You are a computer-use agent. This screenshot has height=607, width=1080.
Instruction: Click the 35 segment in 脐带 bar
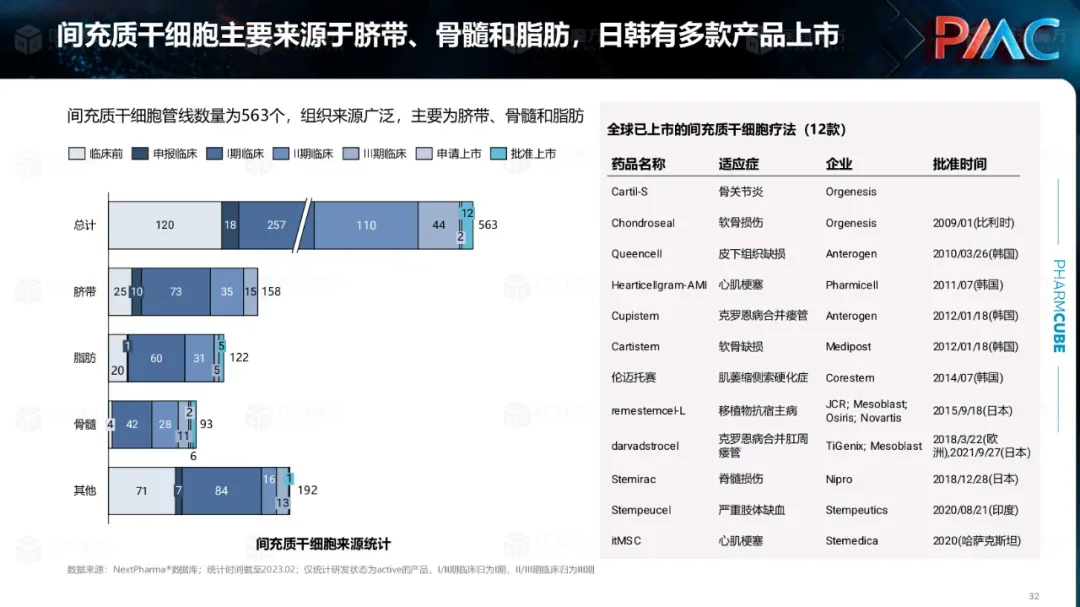(227, 291)
